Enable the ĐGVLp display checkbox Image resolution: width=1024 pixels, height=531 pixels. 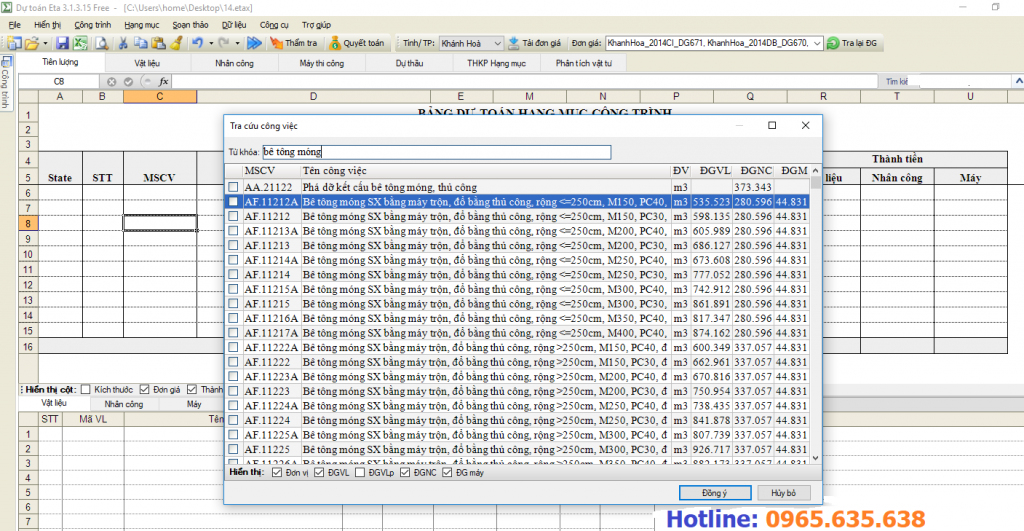362,472
